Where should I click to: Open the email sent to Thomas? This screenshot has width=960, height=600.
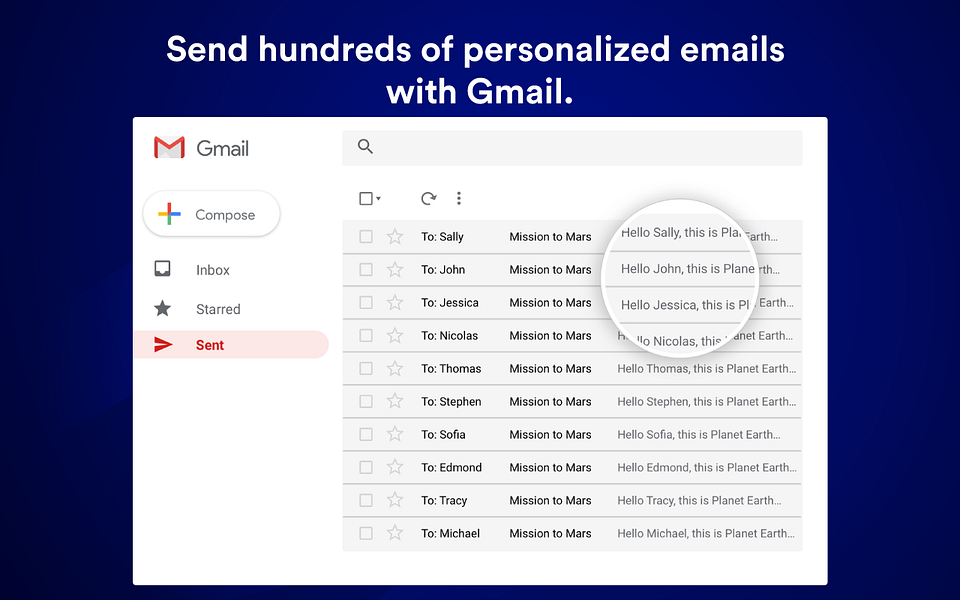pyautogui.click(x=550, y=368)
